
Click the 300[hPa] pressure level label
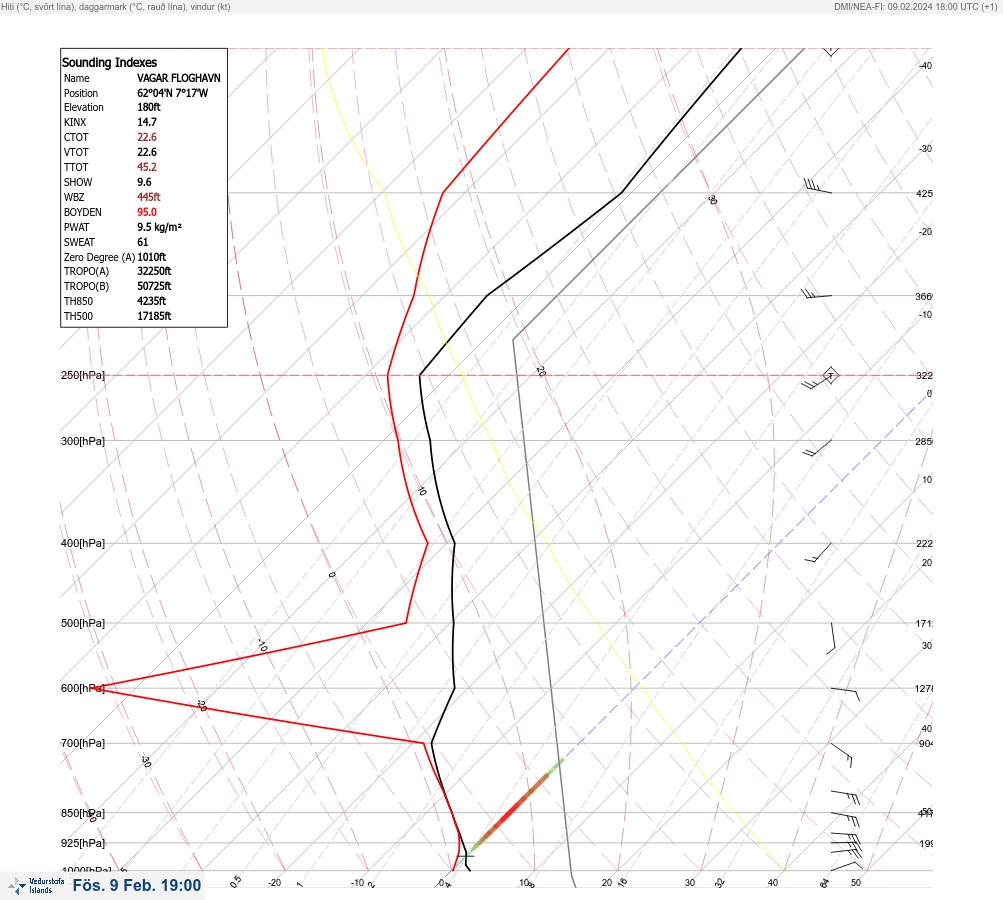83,441
